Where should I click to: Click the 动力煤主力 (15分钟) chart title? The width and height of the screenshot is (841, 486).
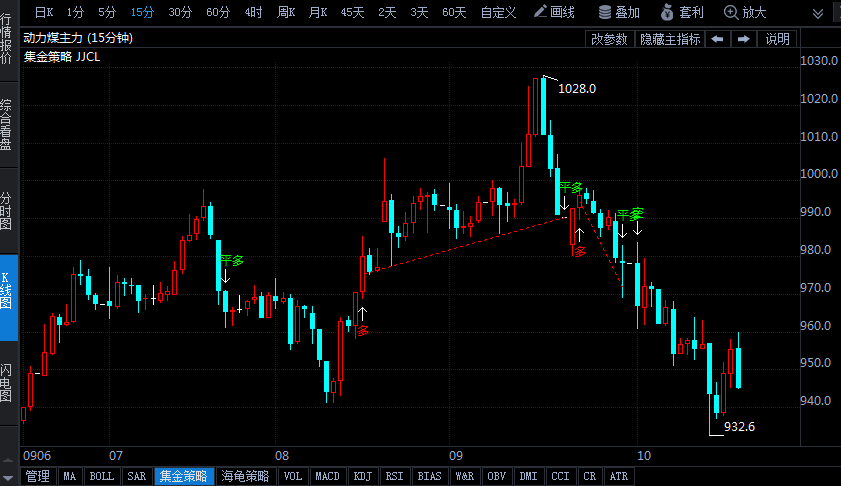[78, 38]
